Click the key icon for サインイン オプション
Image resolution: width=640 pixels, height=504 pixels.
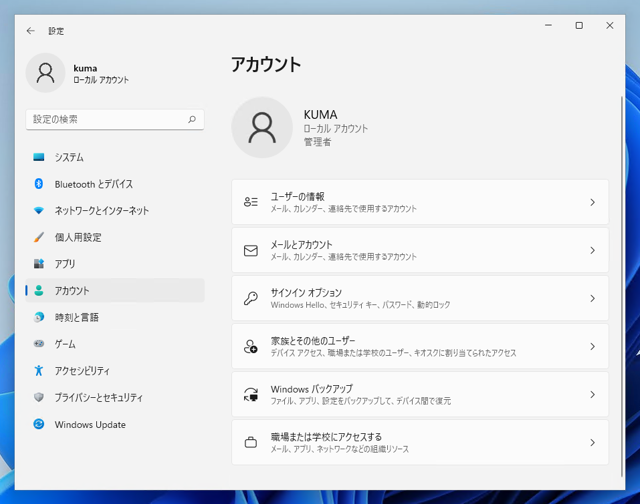(x=251, y=298)
